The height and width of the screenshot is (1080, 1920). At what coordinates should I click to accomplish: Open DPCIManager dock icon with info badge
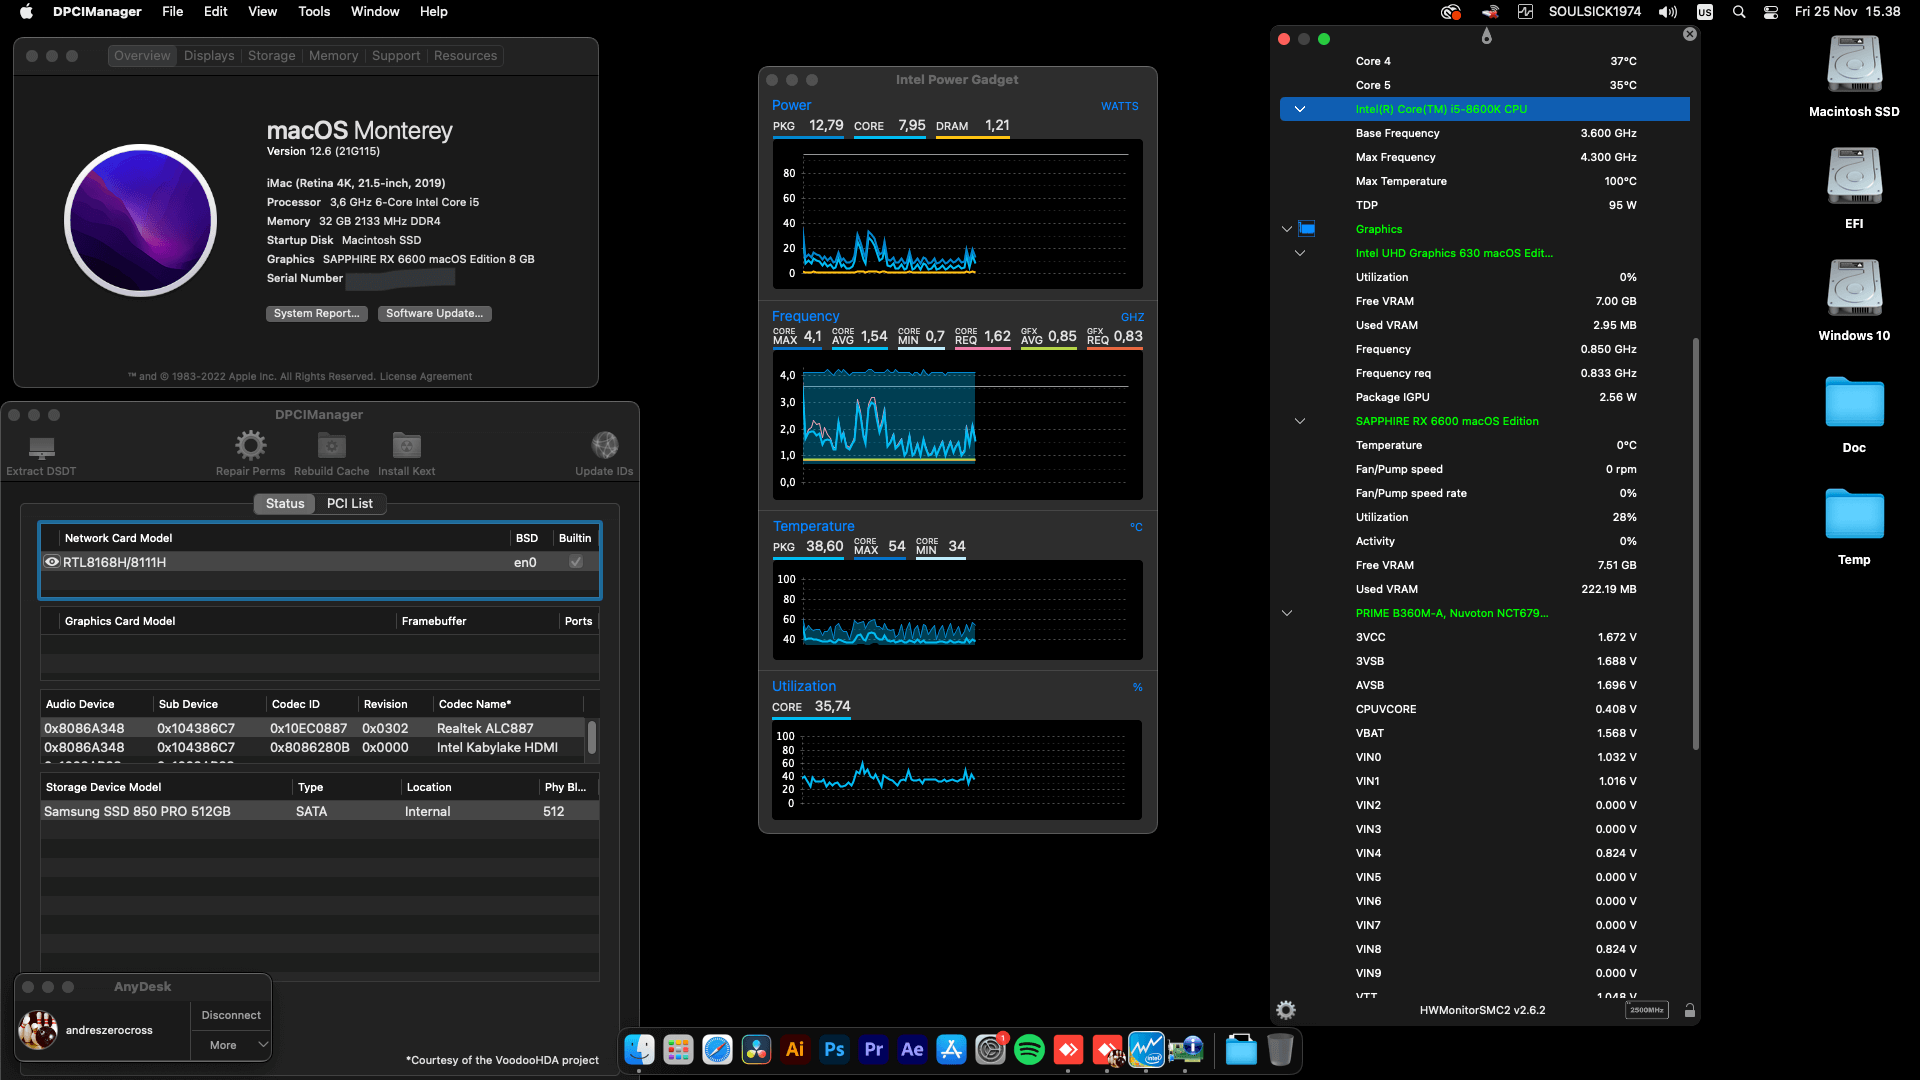[1185, 1049]
